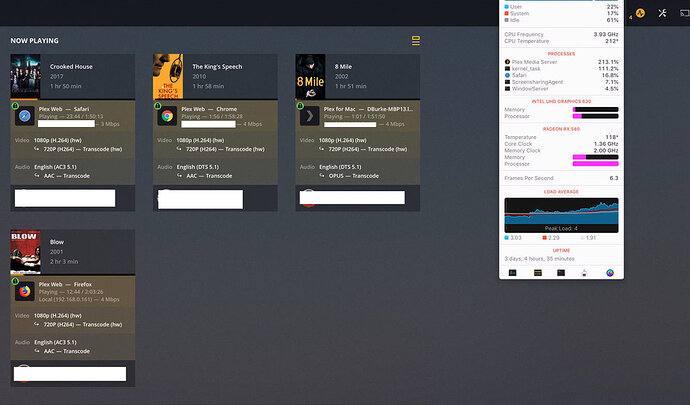Screen dimensions: 690x405
Task: Click Firefox client icon on Blow card
Action: 25,291
